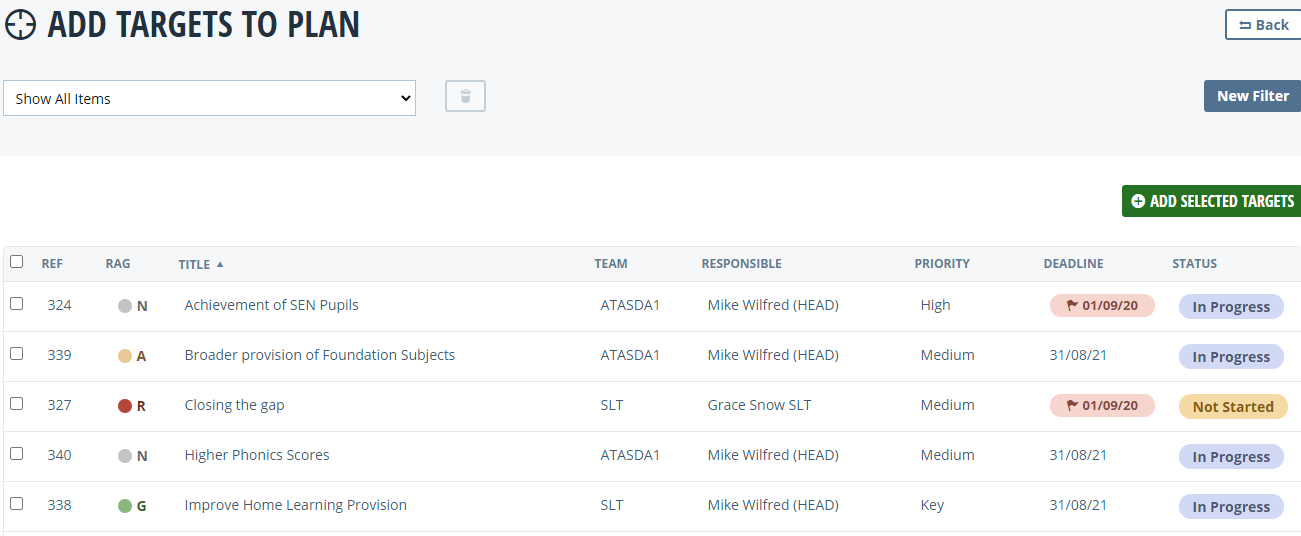
Task: Click deadline 31/08/21 for row 338
Action: 1078,505
